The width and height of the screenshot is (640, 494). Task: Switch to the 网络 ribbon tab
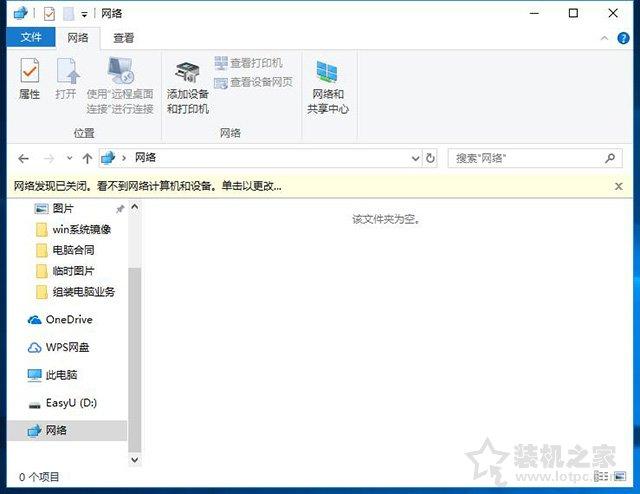click(78, 38)
